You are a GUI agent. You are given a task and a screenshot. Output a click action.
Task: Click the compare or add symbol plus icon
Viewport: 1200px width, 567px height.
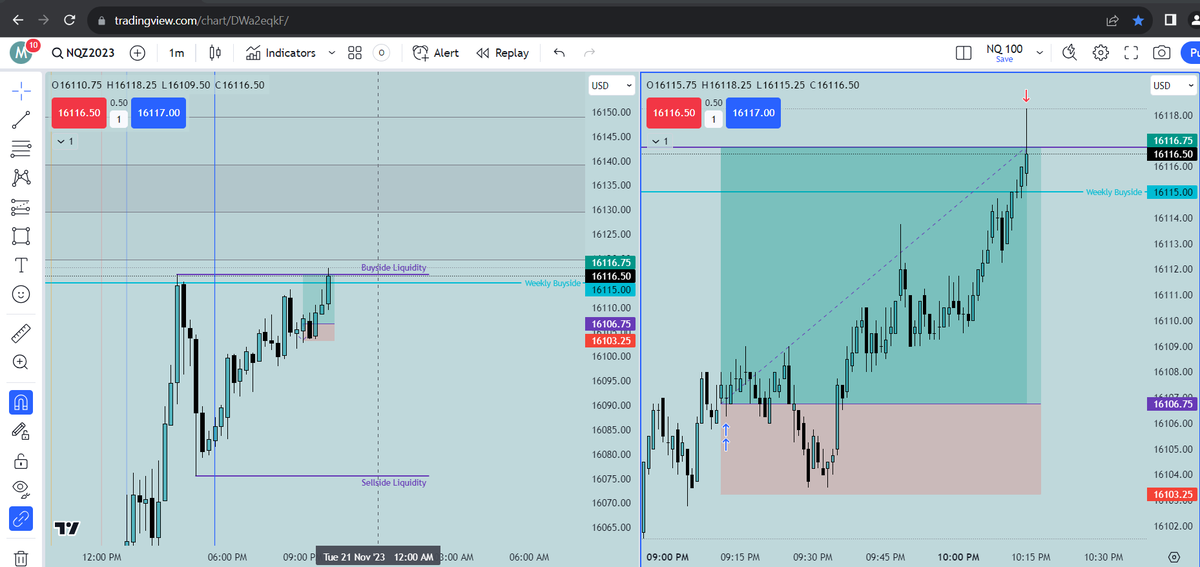(137, 53)
